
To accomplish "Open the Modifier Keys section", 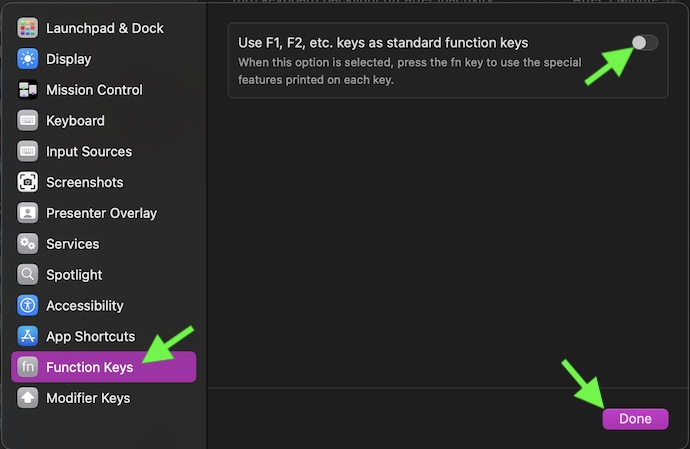I will [x=88, y=398].
